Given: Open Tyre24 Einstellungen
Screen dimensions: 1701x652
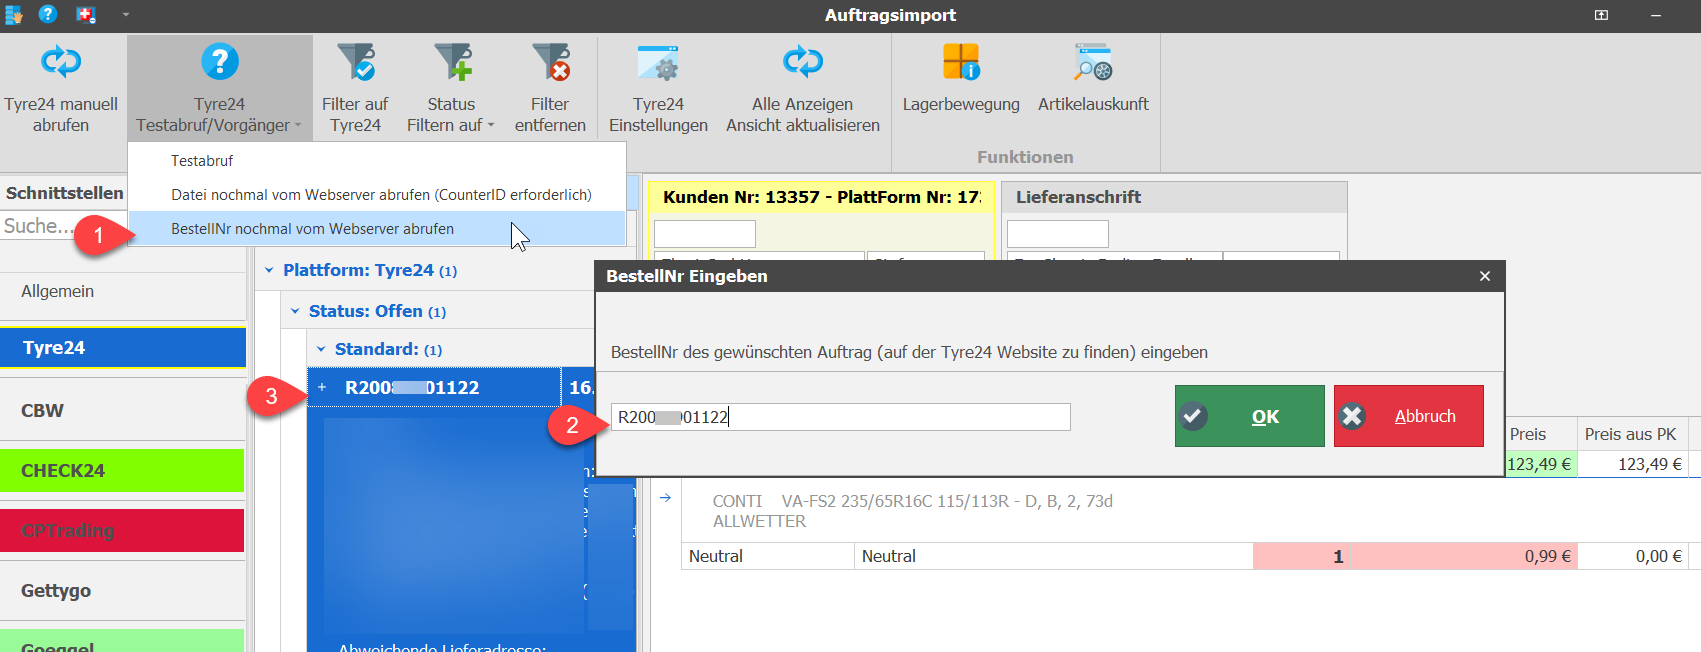Looking at the screenshot, I should tap(658, 89).
